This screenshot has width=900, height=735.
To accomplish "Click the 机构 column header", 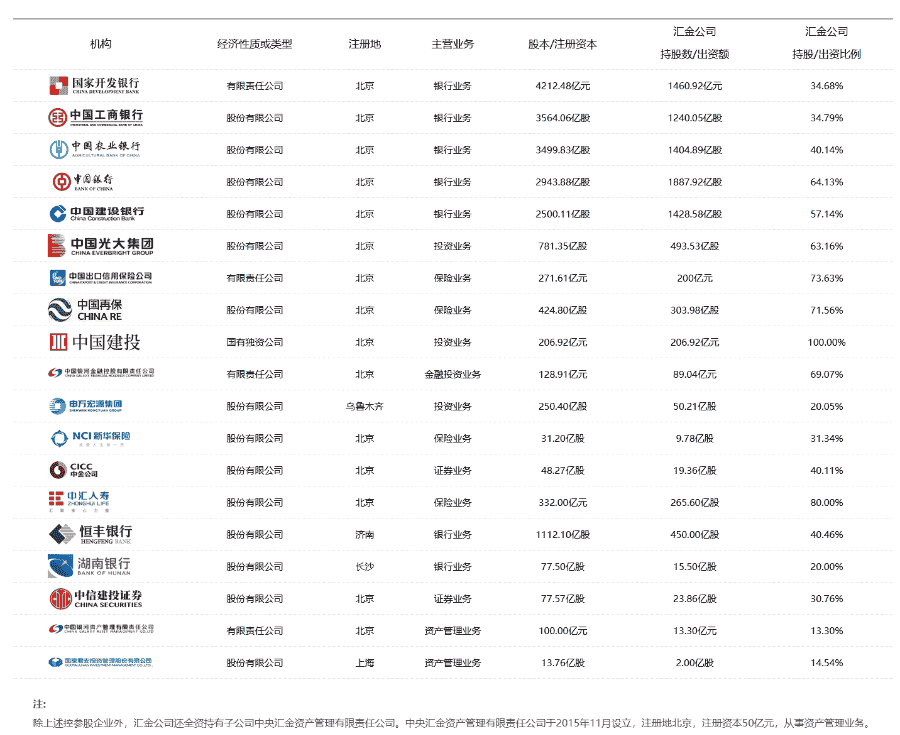I will click(x=100, y=44).
